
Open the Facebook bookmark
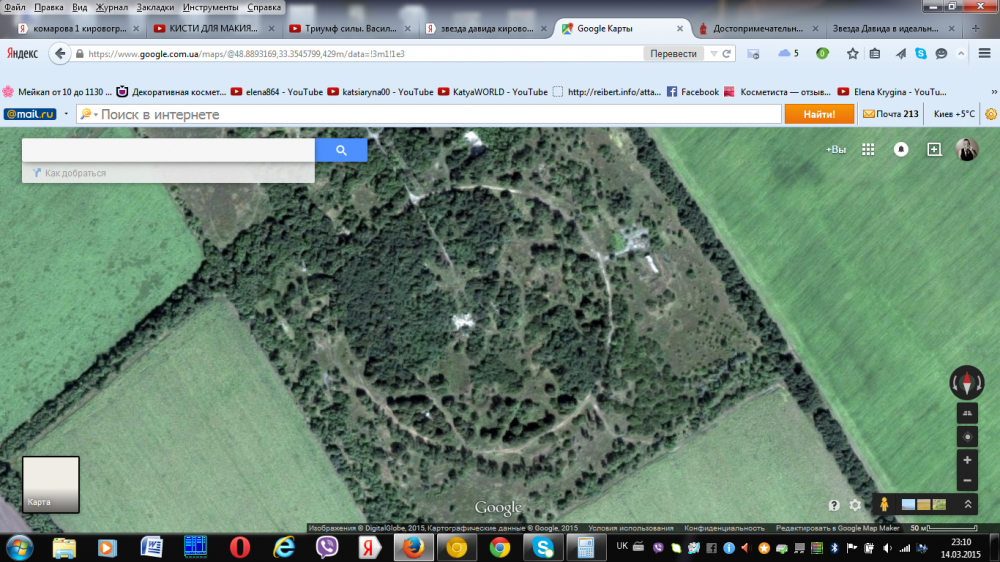point(693,92)
